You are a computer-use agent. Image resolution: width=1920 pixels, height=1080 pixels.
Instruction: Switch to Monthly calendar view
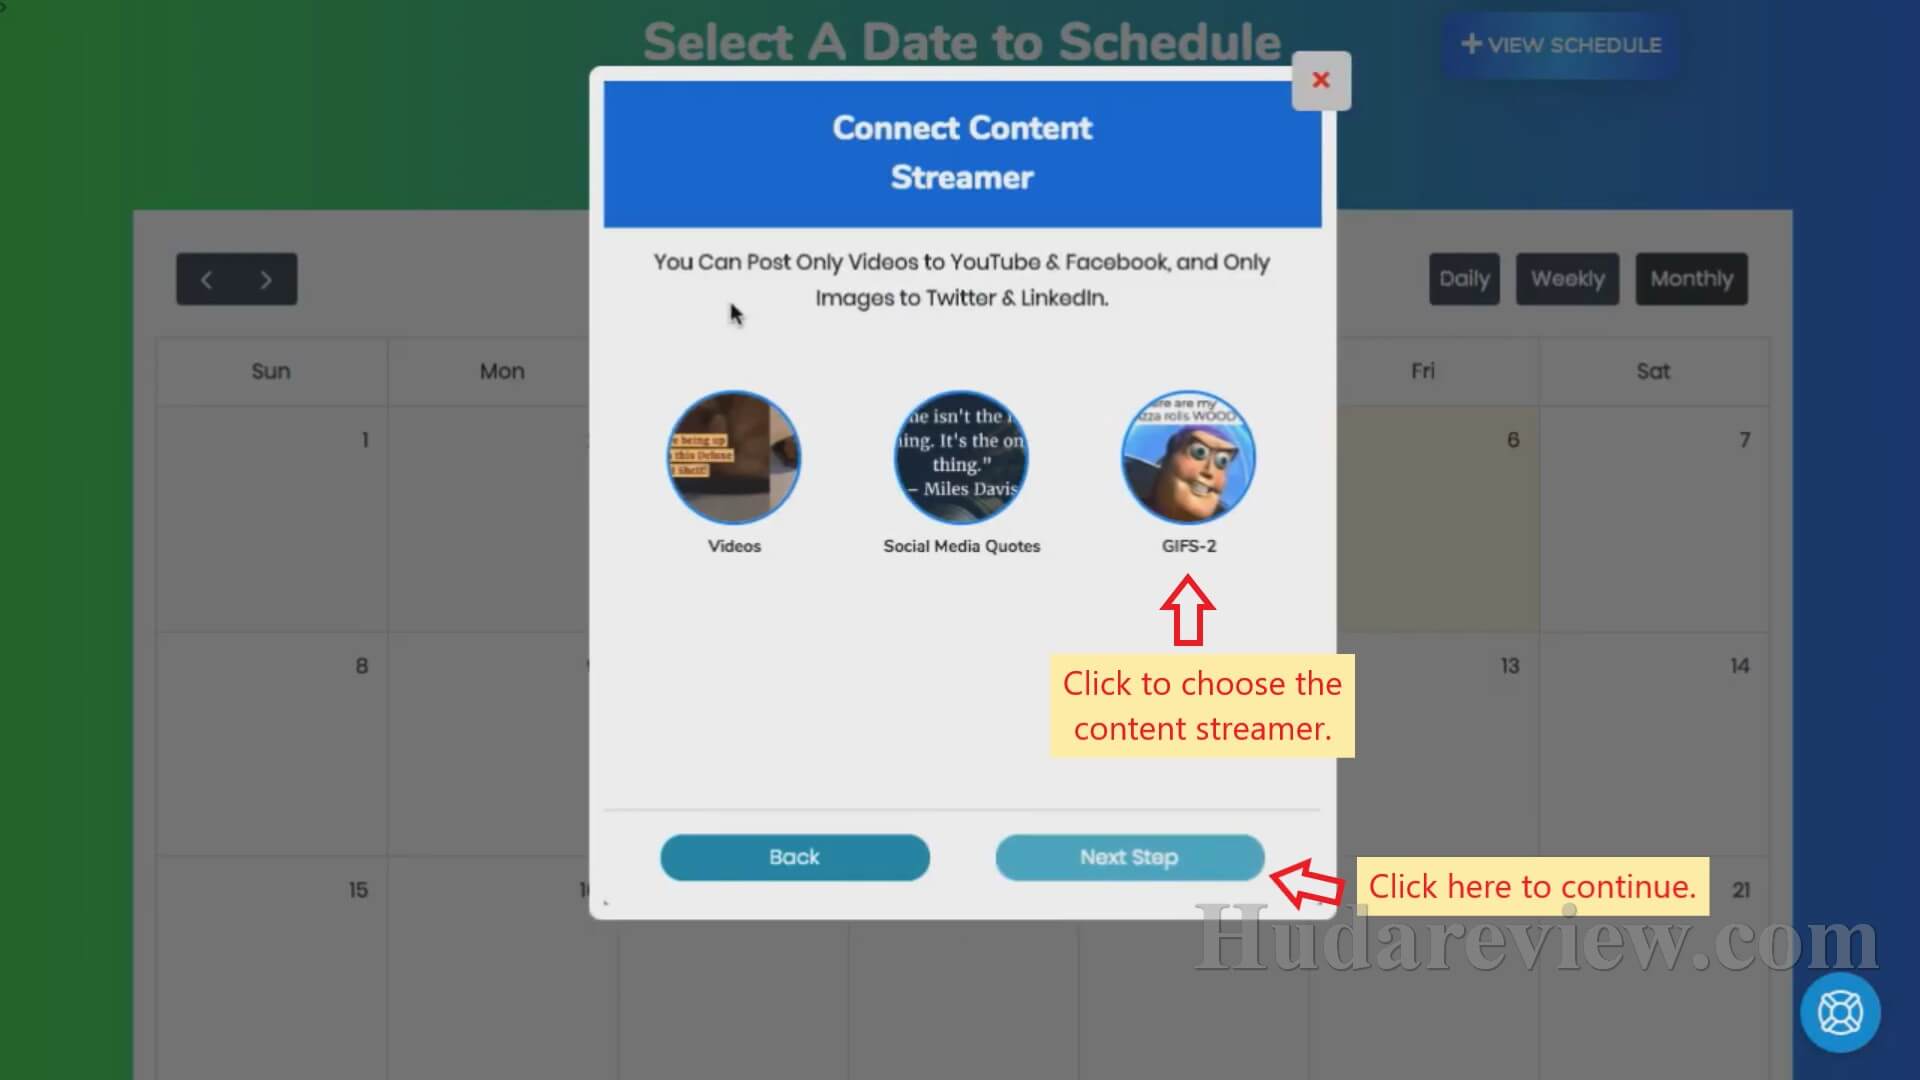(x=1691, y=278)
